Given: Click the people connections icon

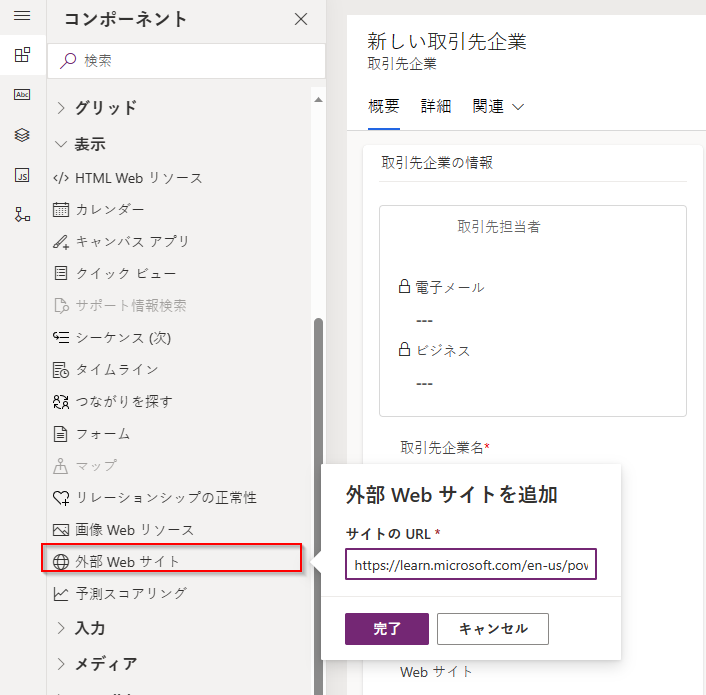Looking at the screenshot, I should pyautogui.click(x=61, y=402).
